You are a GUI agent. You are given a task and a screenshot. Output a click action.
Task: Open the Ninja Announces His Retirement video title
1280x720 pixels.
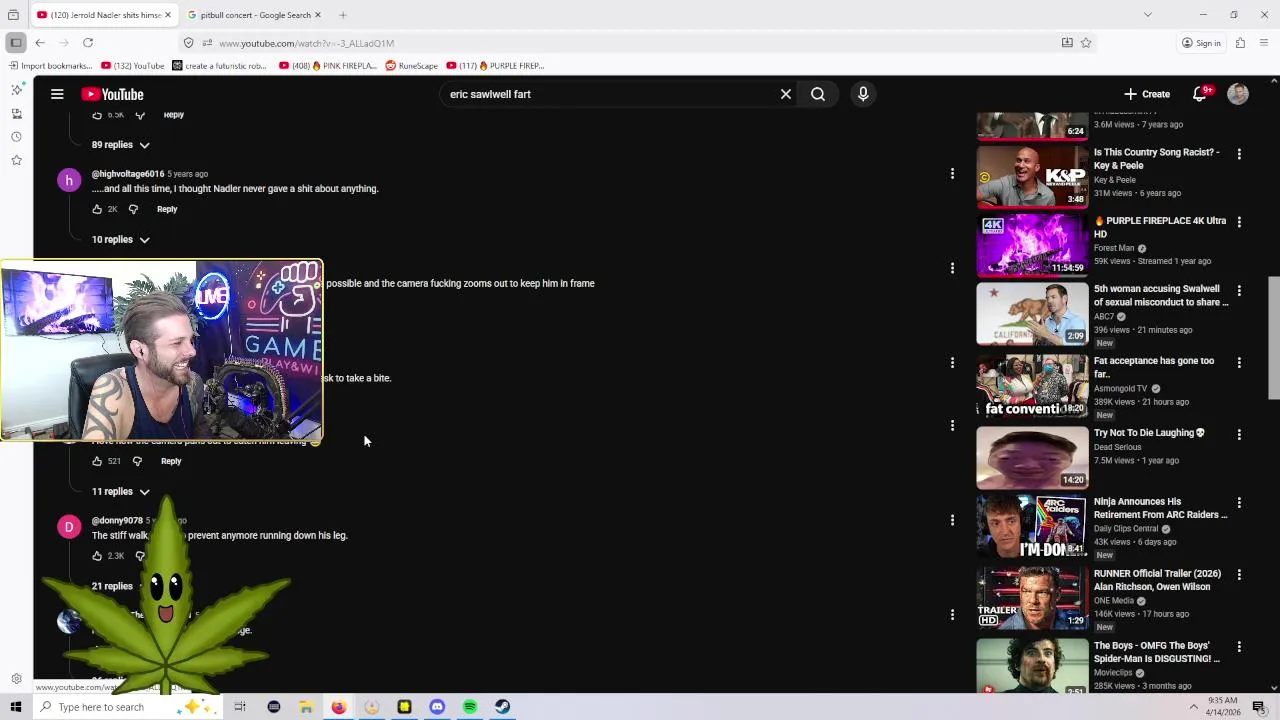pyautogui.click(x=1160, y=508)
